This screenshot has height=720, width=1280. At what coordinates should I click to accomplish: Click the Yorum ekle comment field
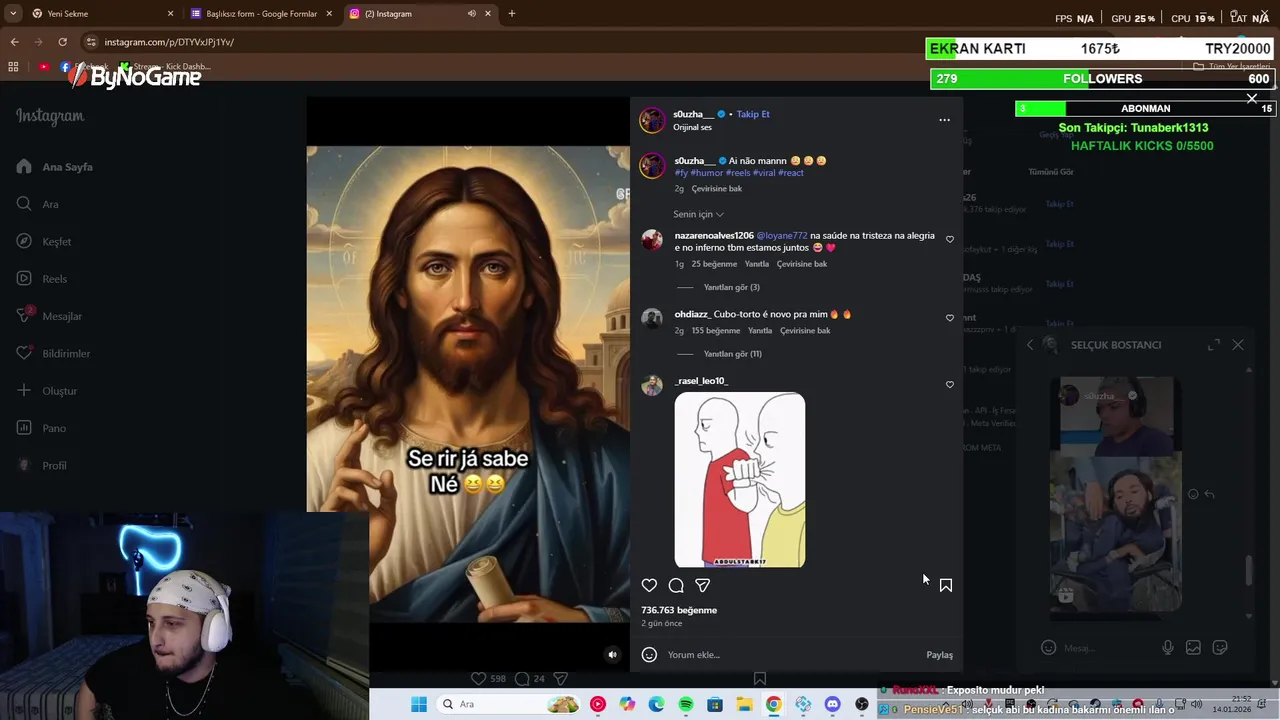[790, 655]
